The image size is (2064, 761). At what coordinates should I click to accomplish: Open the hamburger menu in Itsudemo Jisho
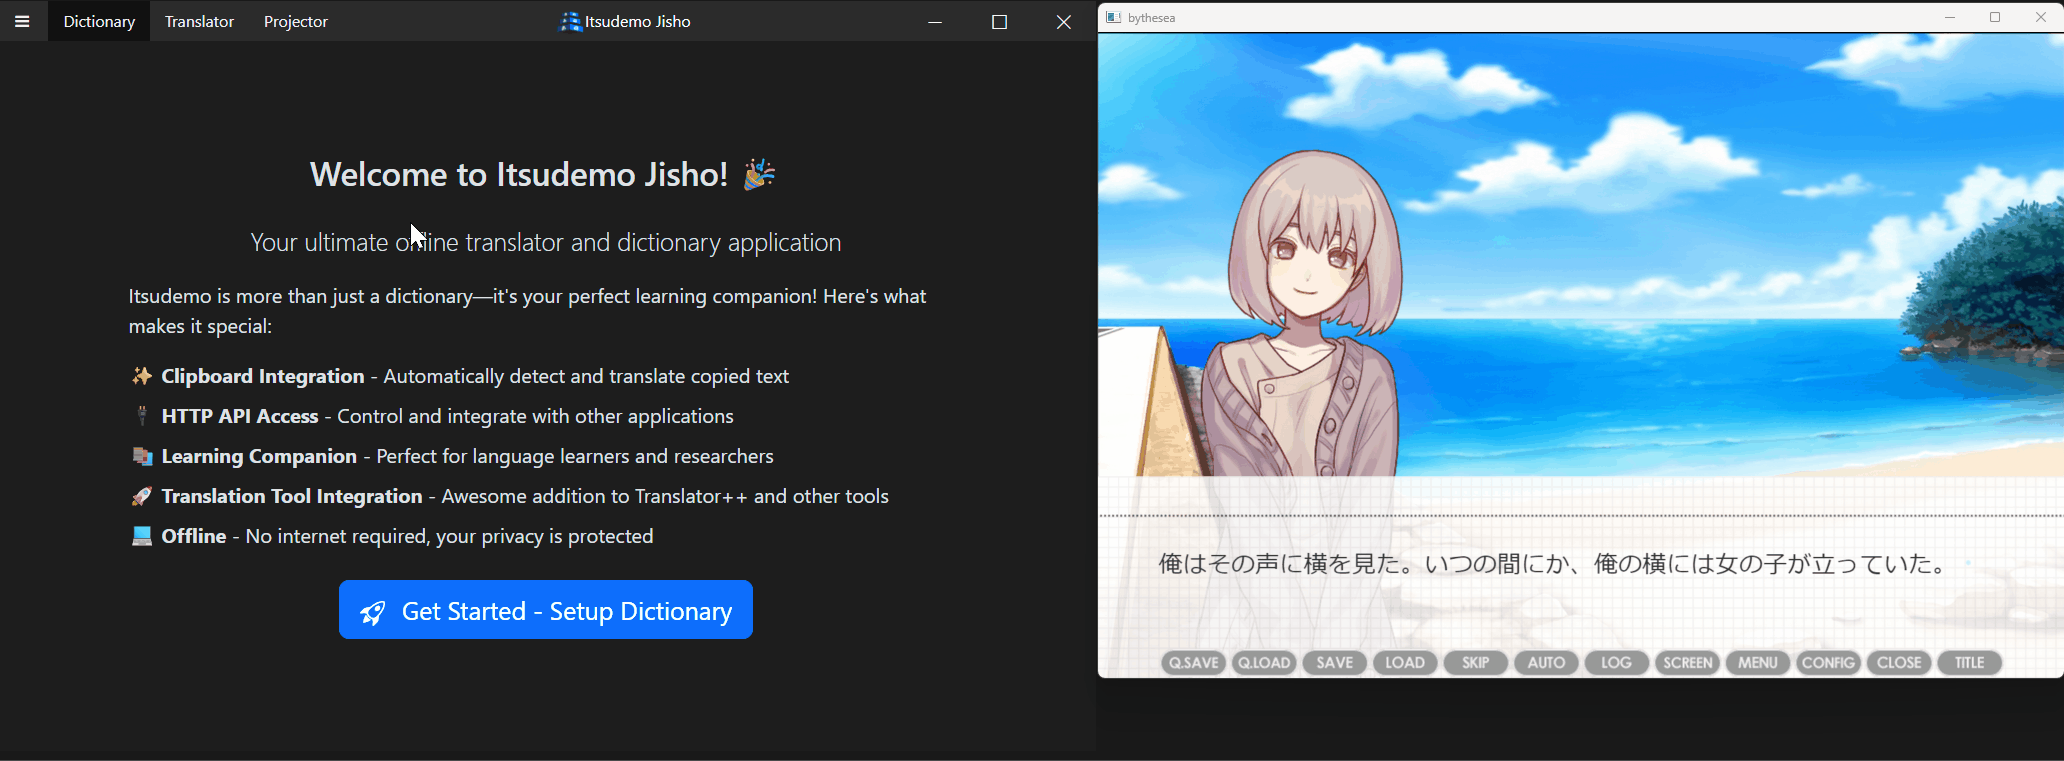(x=22, y=21)
